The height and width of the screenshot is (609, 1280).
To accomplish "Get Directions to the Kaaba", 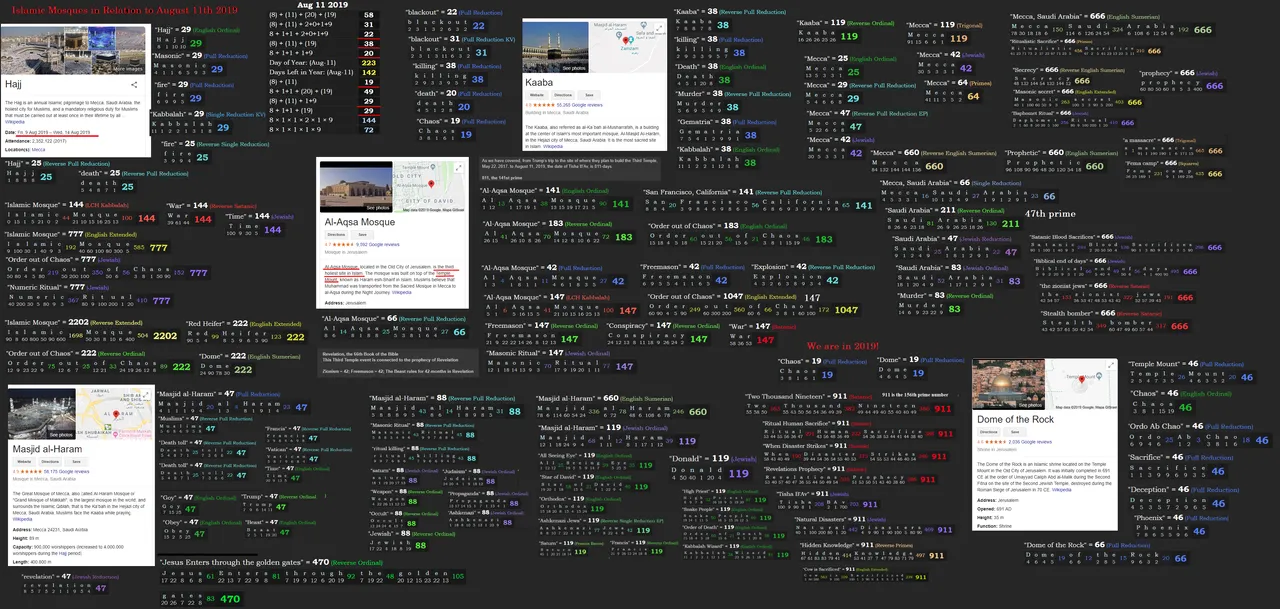I will click(x=563, y=95).
